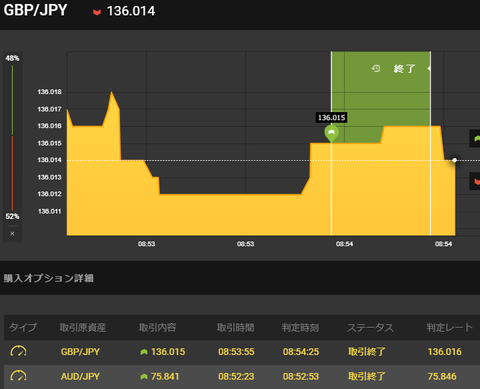Click the history clock icon beside 終了
The width and height of the screenshot is (480, 389).
[x=376, y=69]
